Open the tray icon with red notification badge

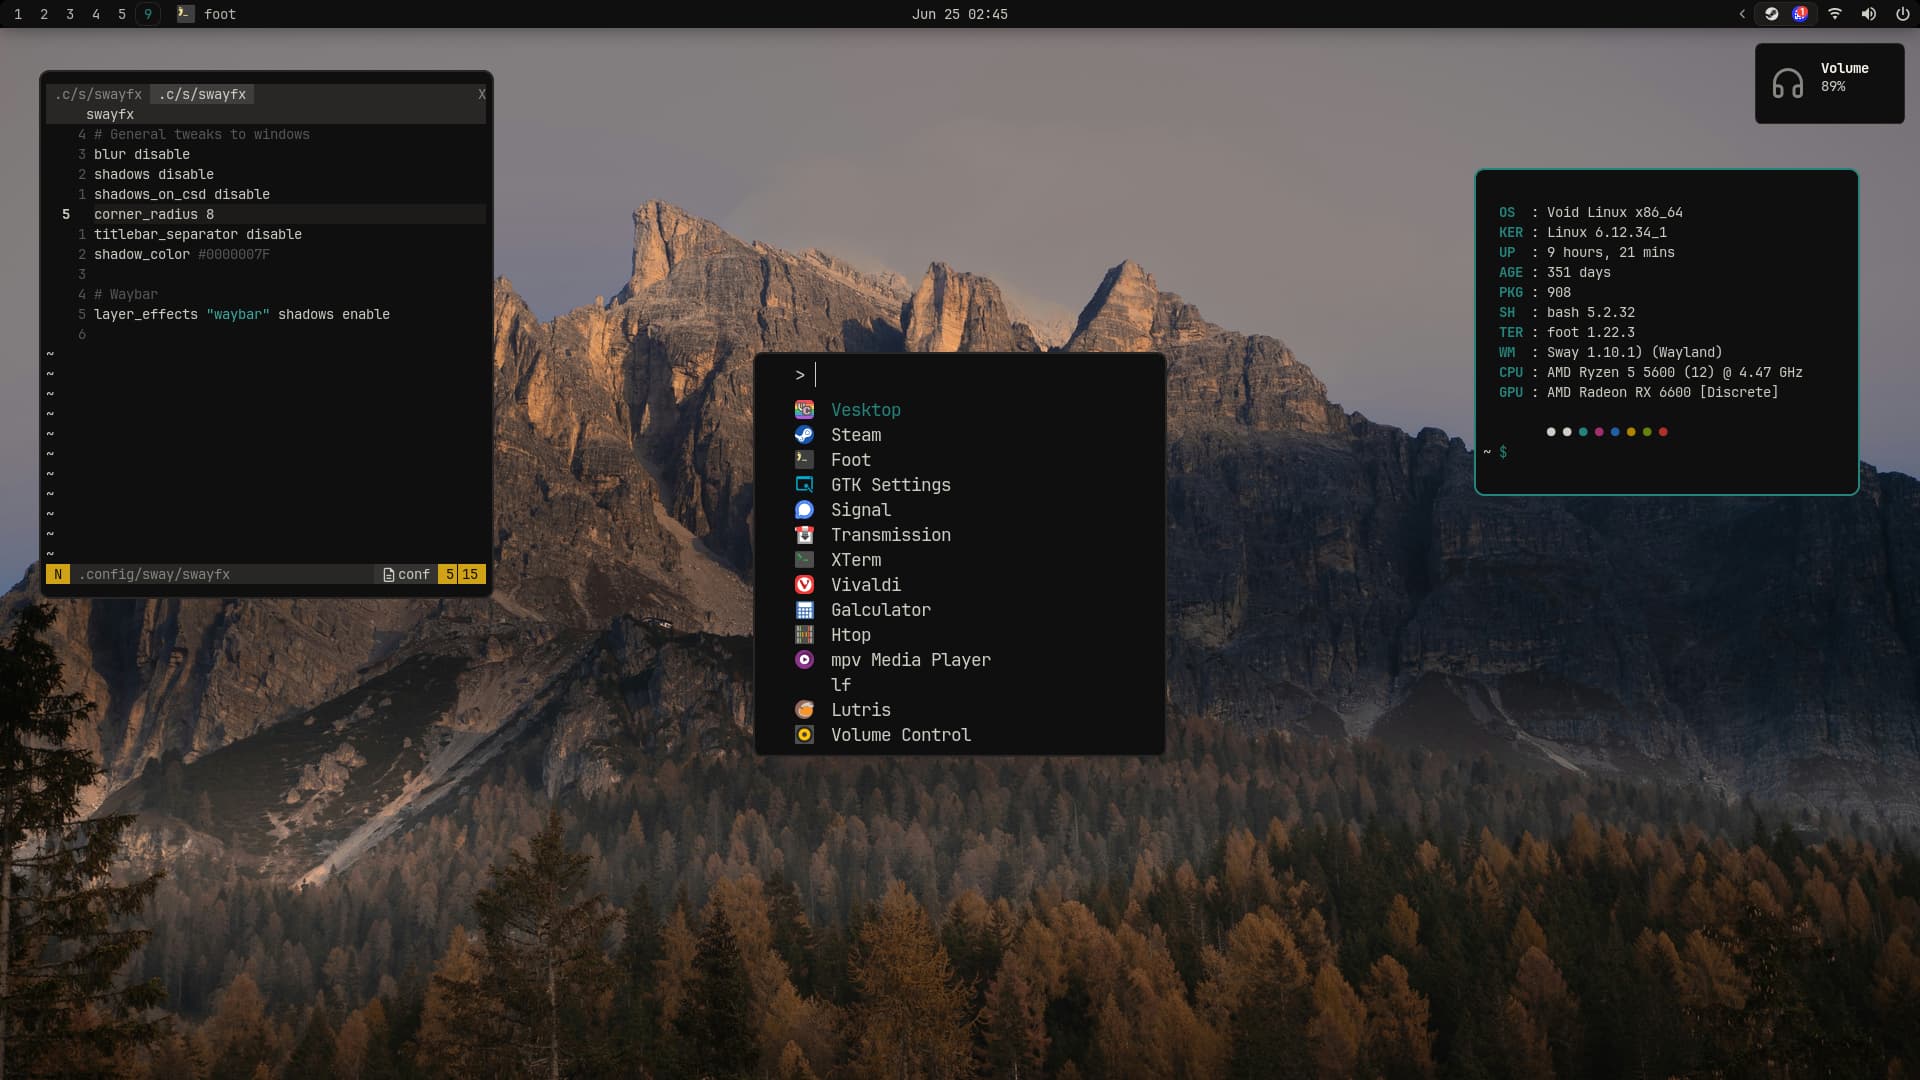click(1800, 14)
